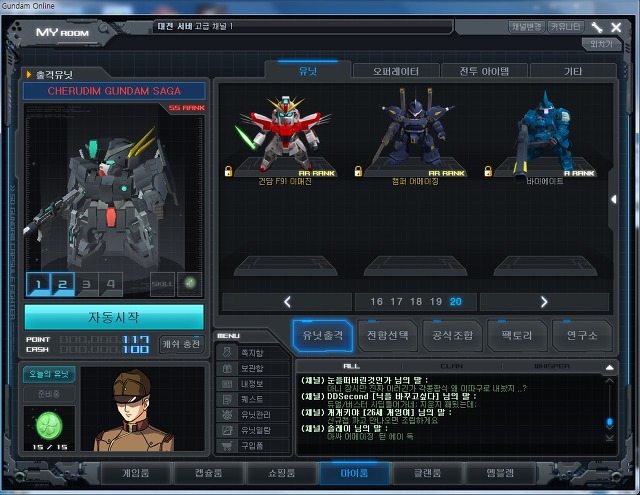This screenshot has width=640, height=495.
Task: Click the 퀘스트 quest menu icon
Action: (227, 399)
